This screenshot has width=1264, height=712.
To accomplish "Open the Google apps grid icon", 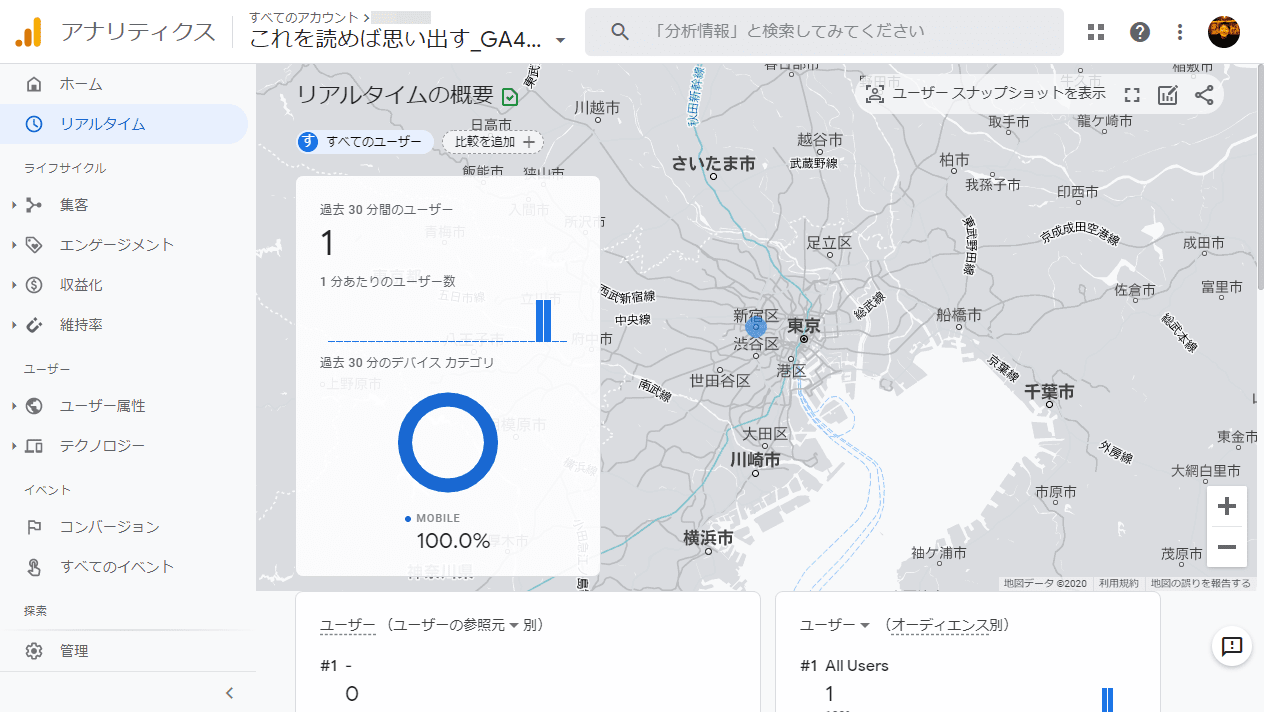I will click(1096, 32).
